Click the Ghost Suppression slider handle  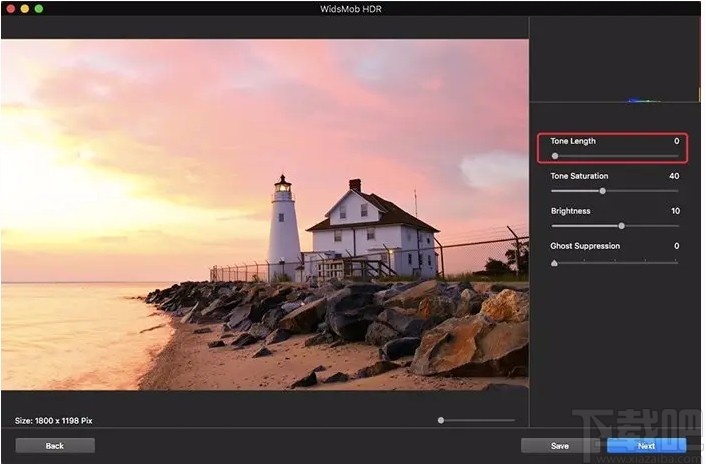(x=554, y=263)
